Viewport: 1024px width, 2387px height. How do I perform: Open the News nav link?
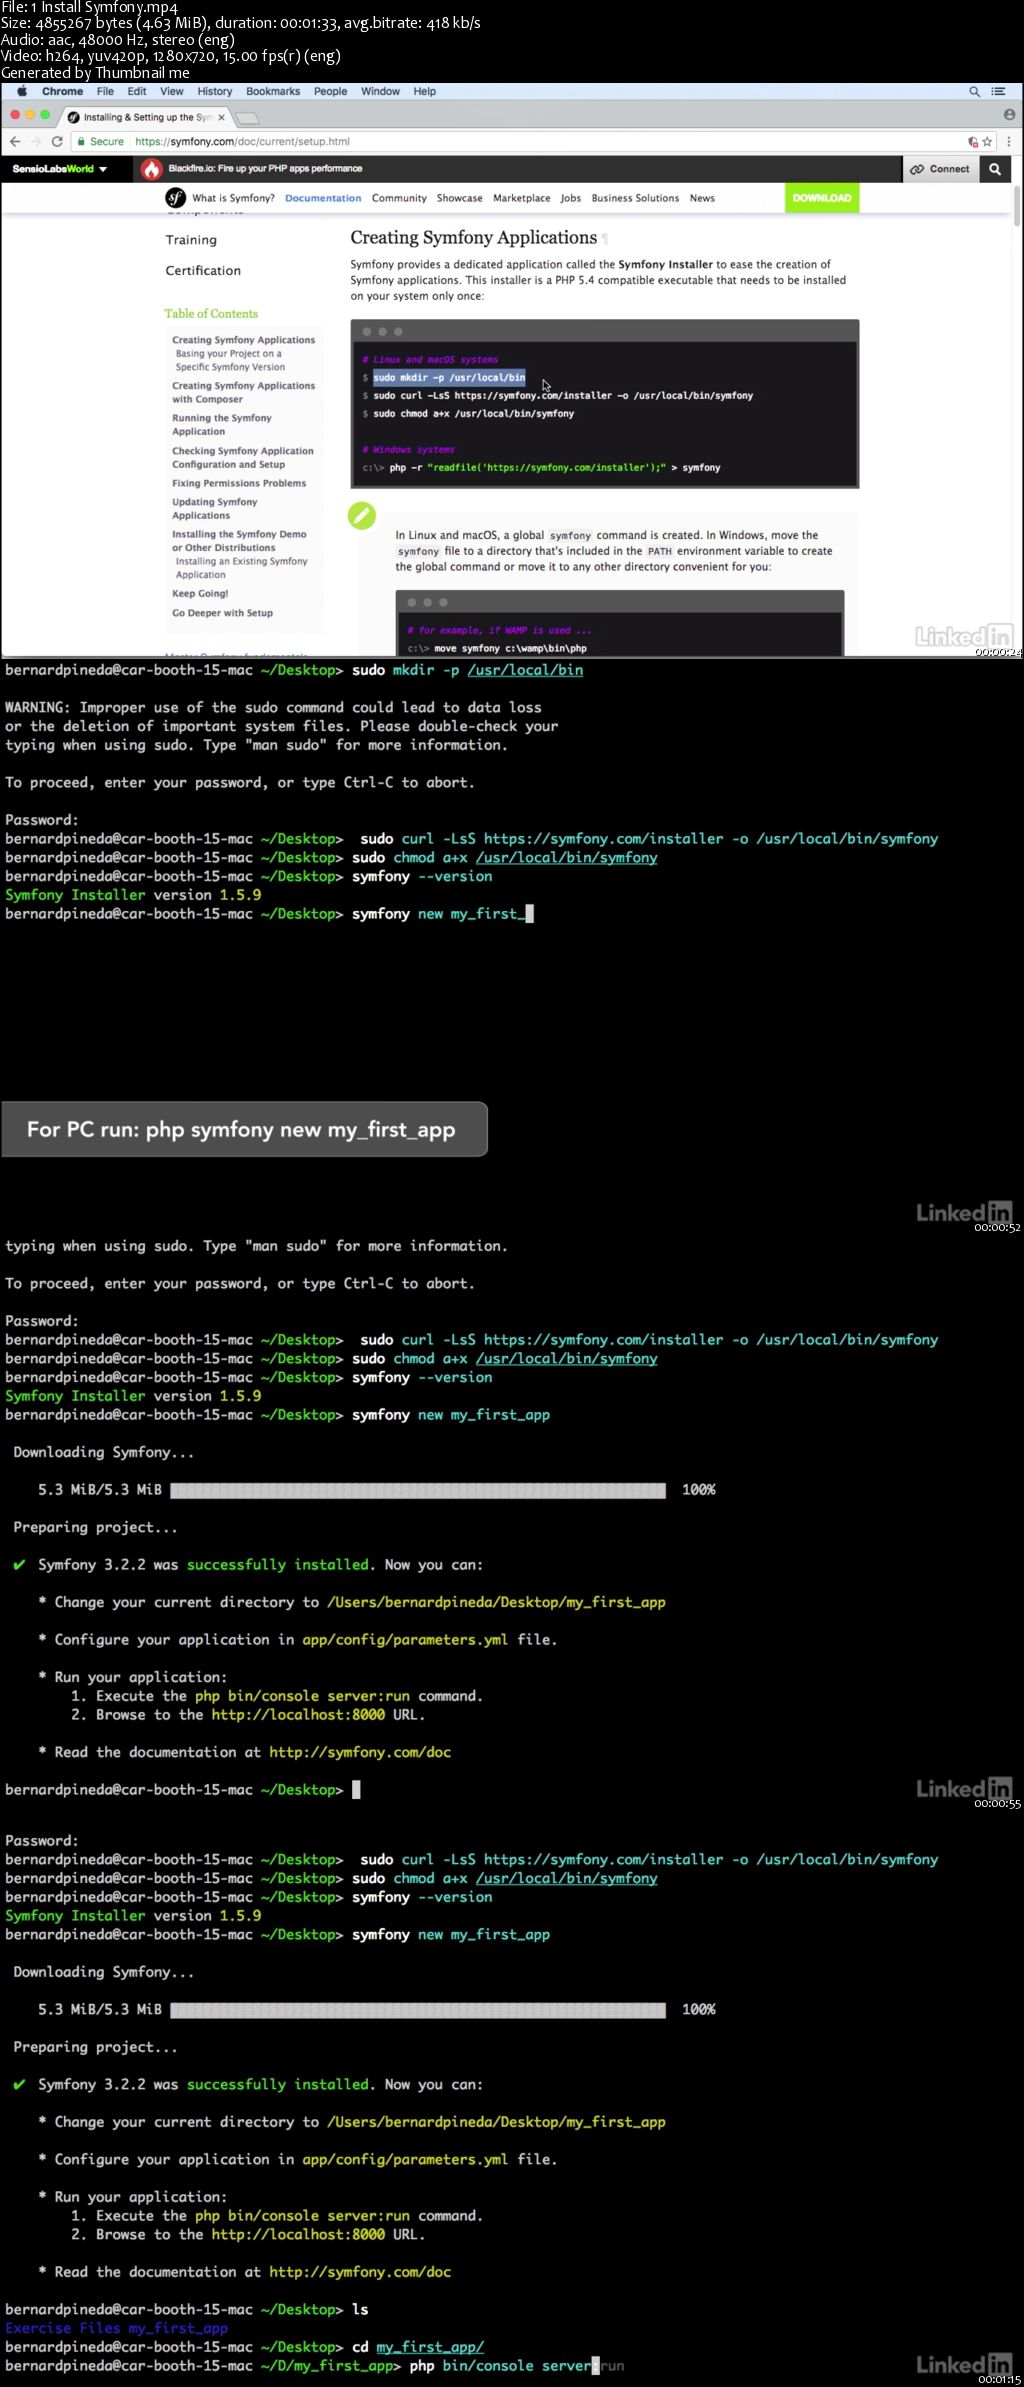click(702, 198)
